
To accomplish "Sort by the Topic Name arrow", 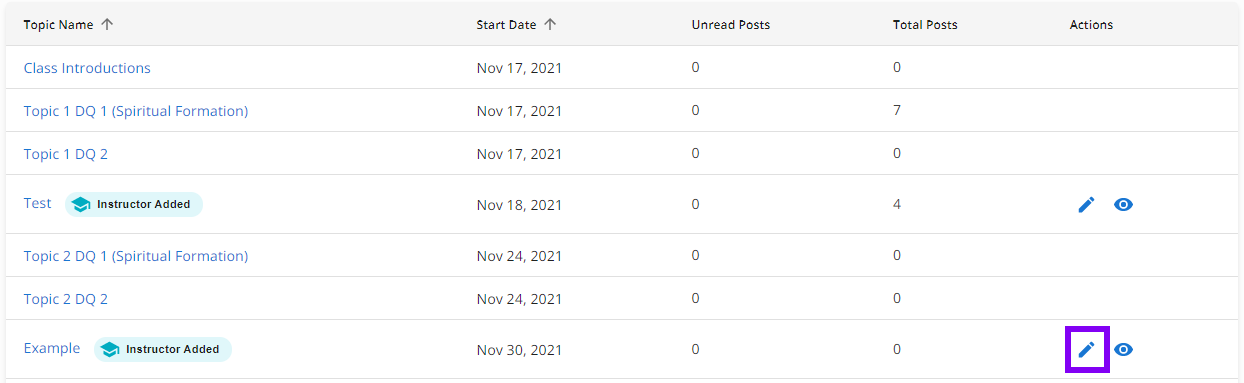I will pyautogui.click(x=107, y=25).
